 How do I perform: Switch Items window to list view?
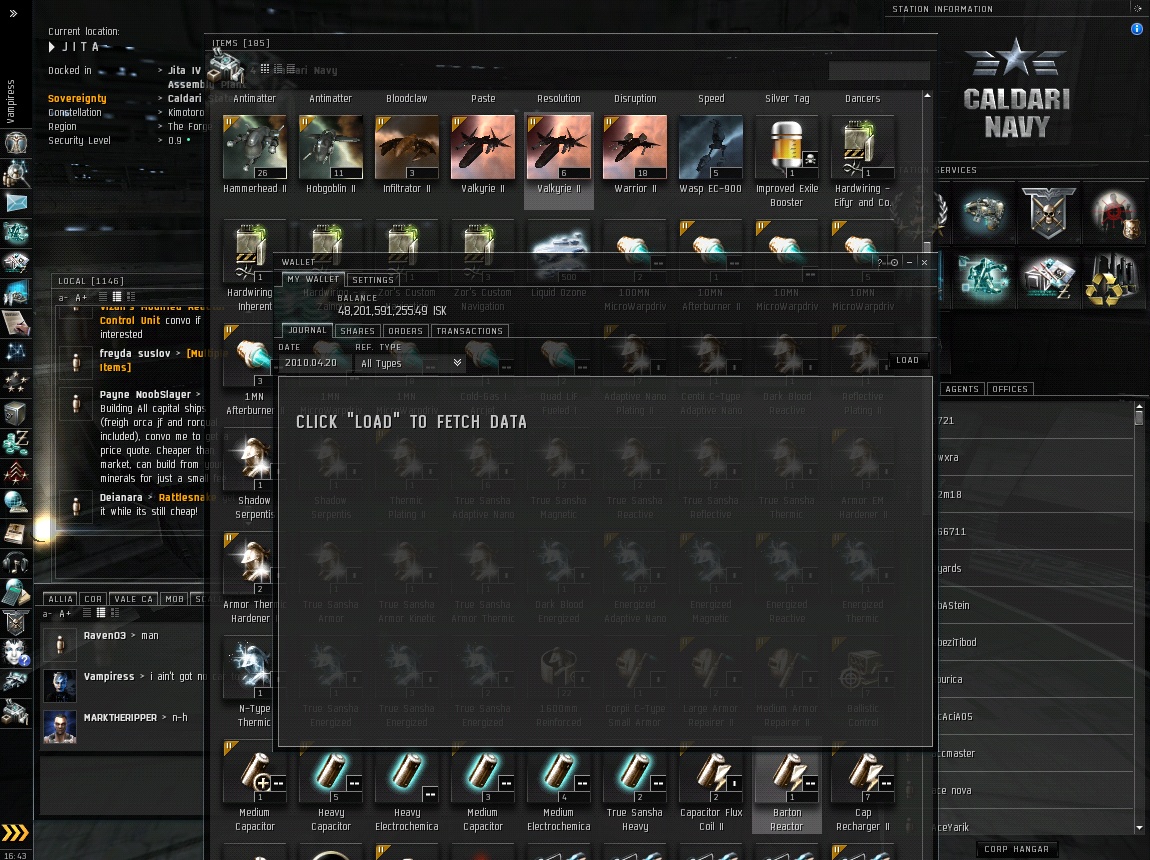coord(290,69)
